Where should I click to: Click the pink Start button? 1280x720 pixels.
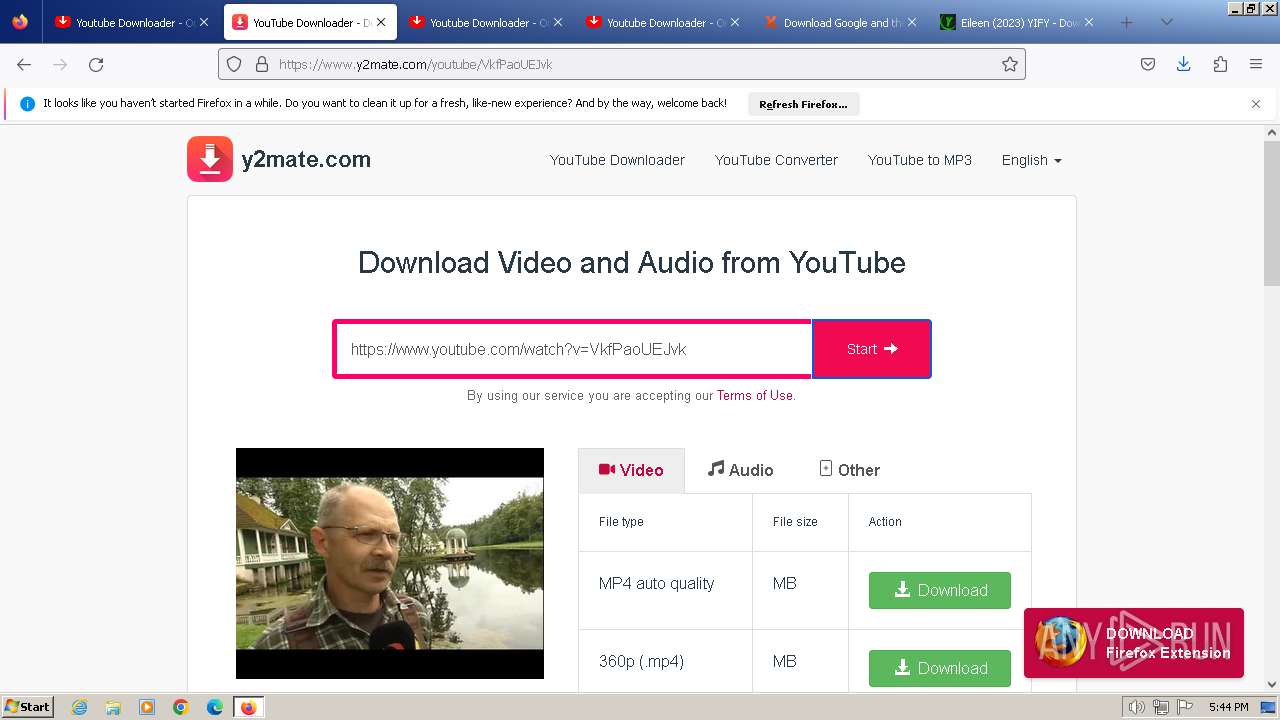872,349
